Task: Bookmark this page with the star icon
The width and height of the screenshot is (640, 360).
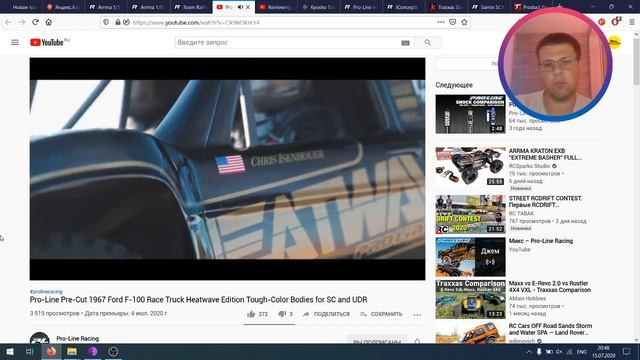Action: point(464,22)
